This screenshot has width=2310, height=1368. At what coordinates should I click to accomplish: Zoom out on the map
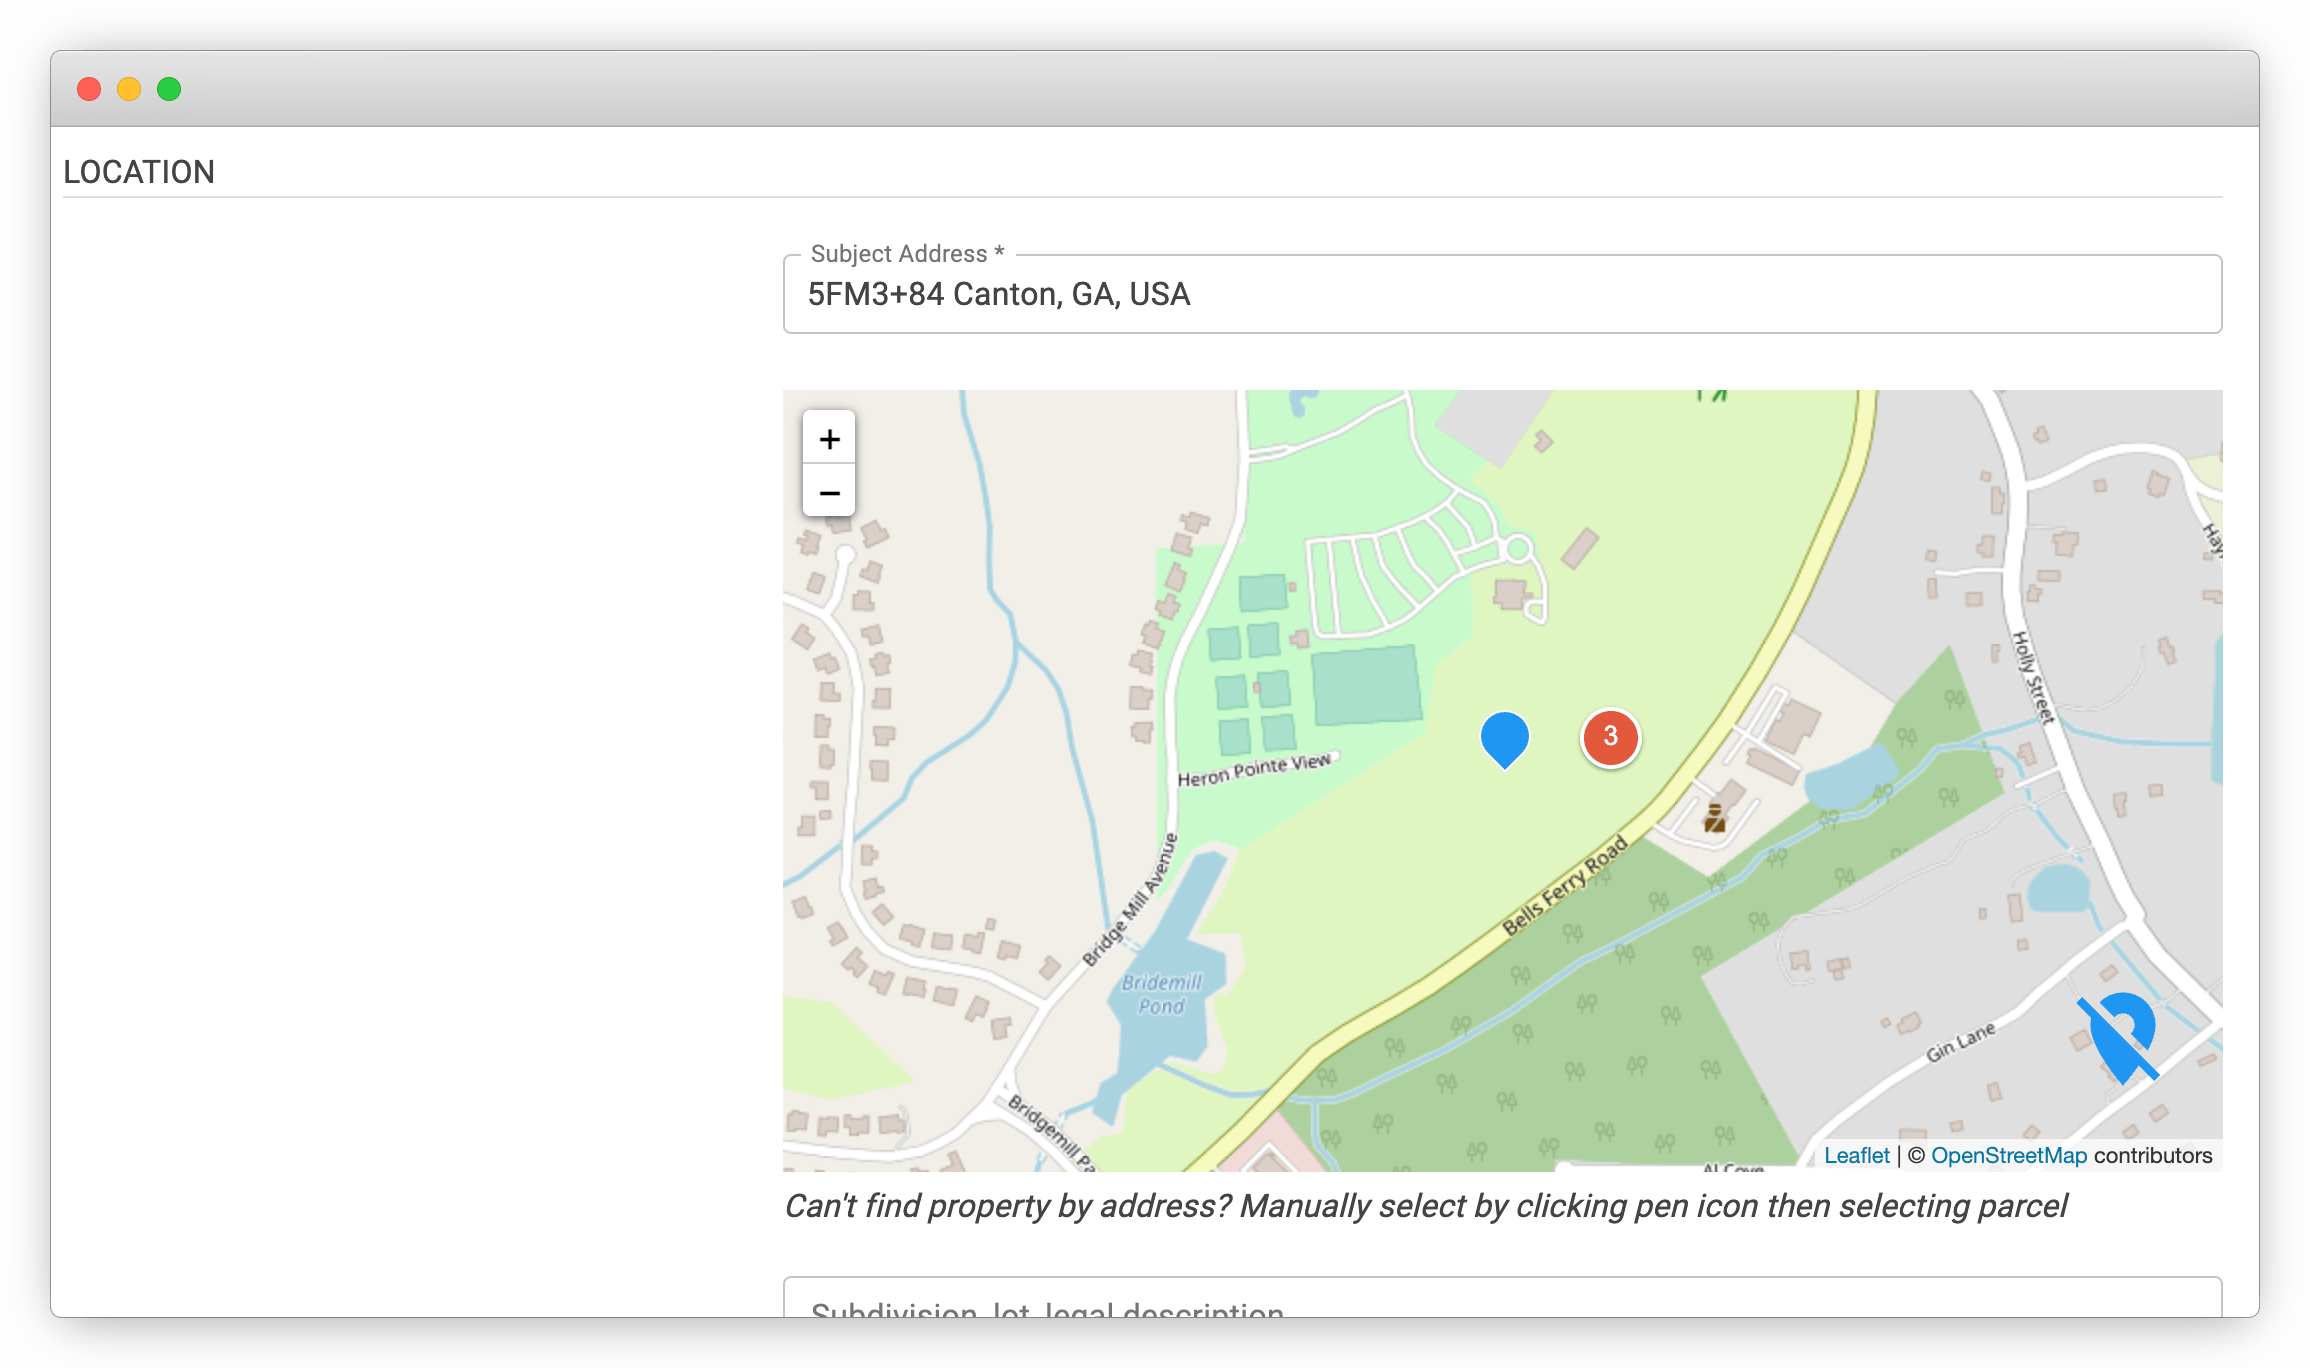(x=829, y=492)
